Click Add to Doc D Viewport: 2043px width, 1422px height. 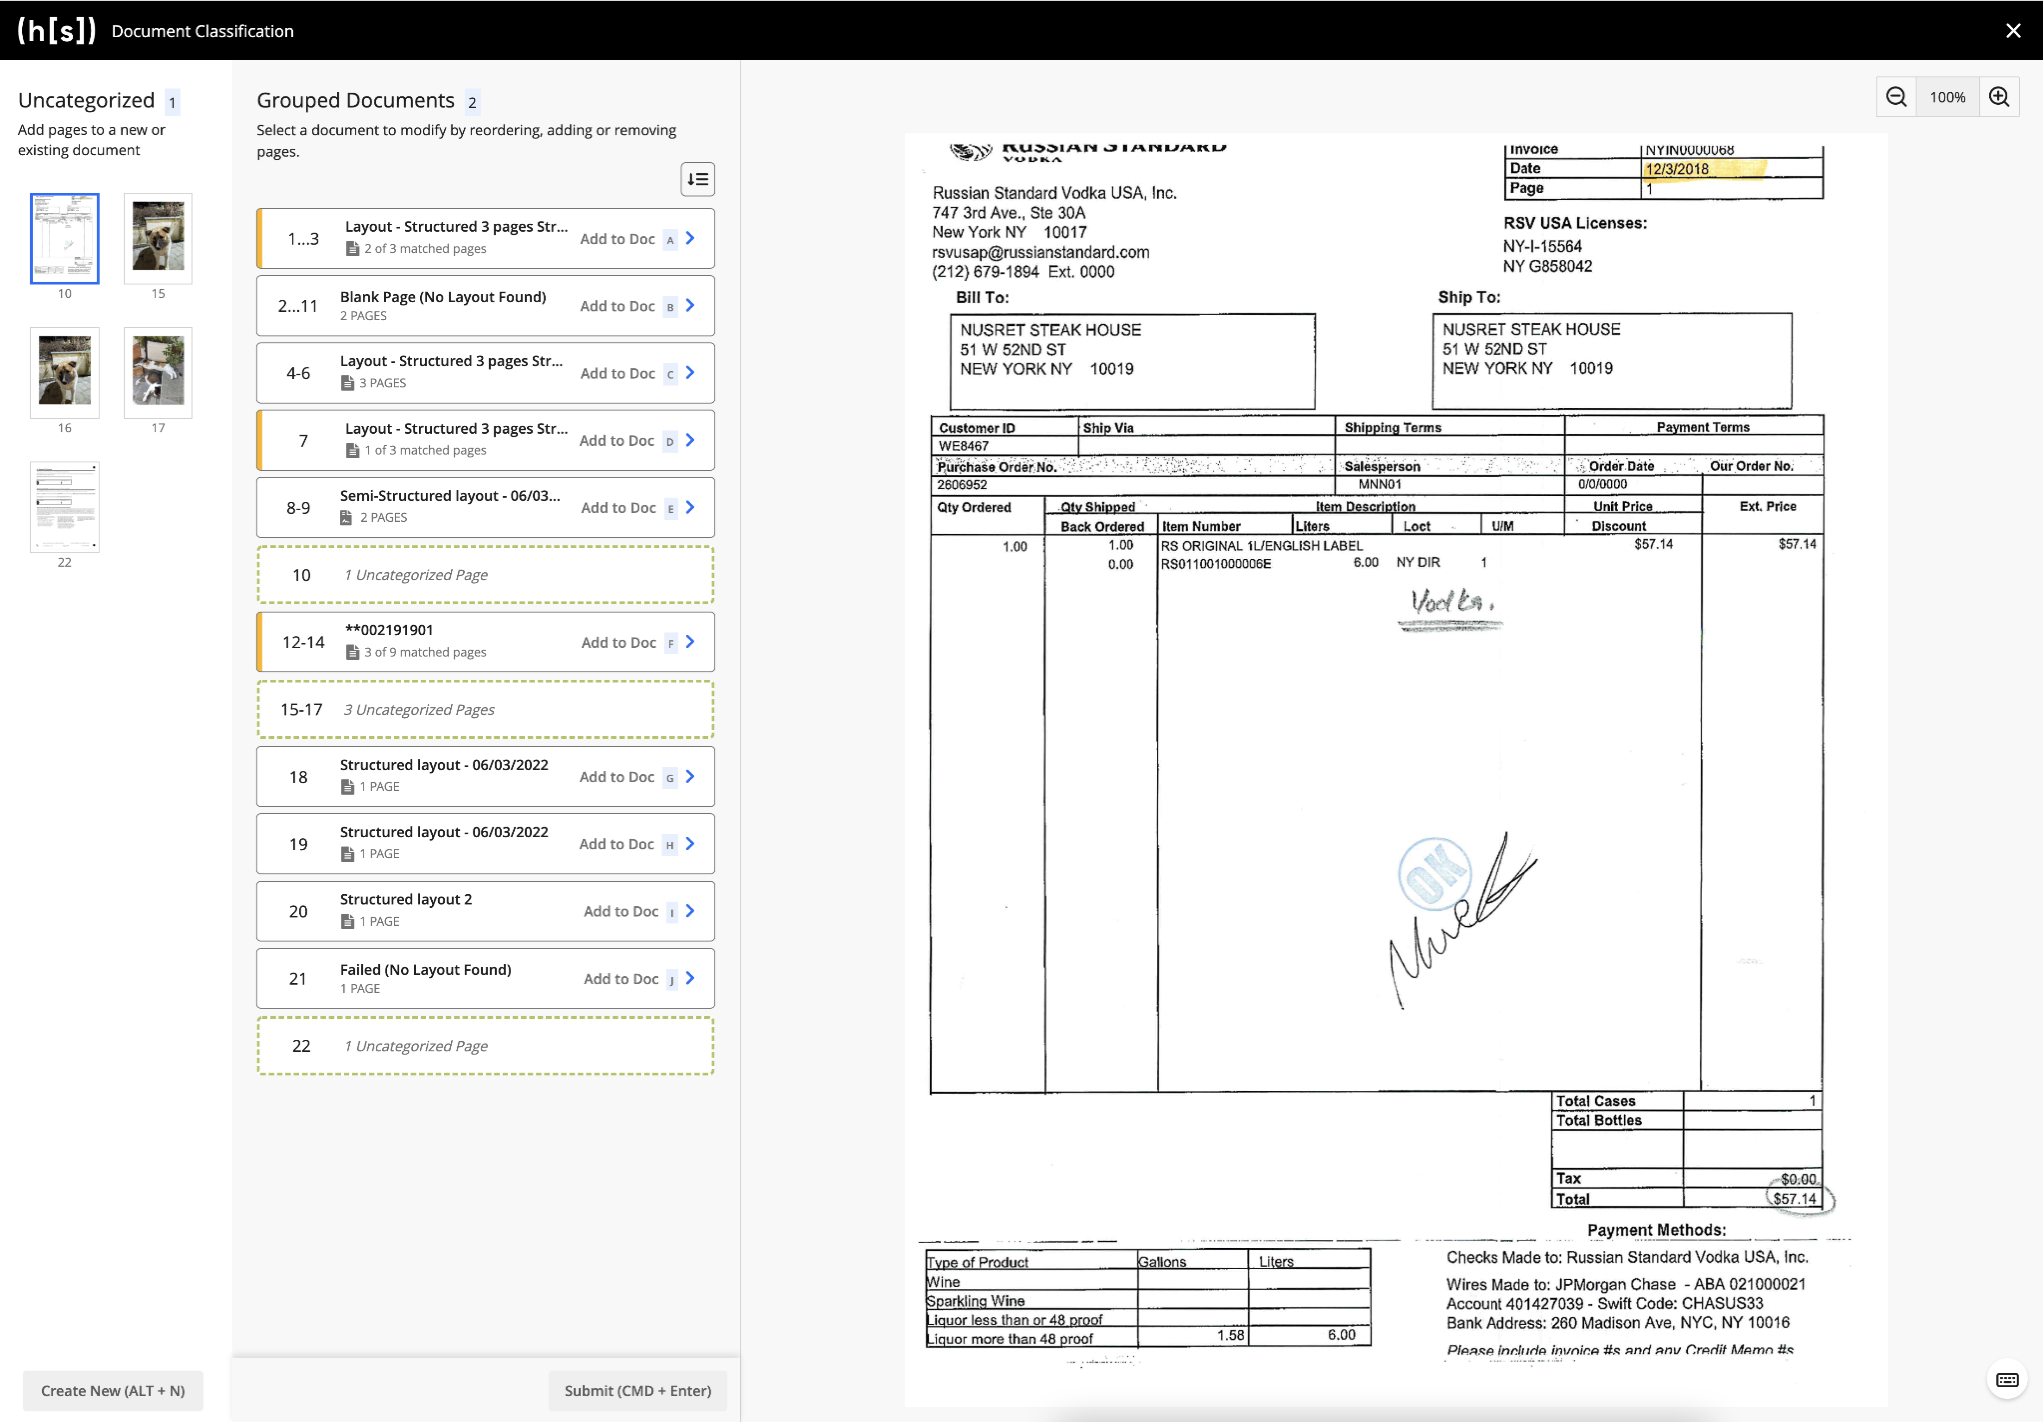pos(628,441)
